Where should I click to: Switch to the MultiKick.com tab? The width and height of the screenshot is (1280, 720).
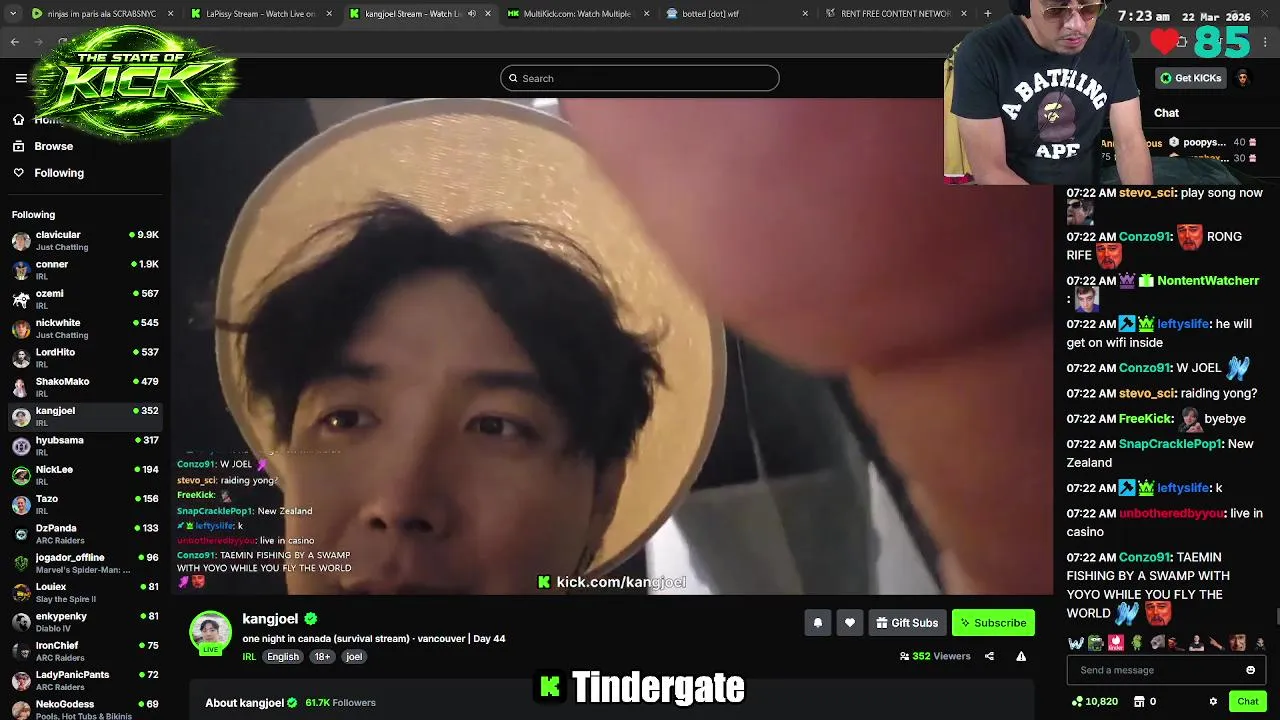click(578, 14)
